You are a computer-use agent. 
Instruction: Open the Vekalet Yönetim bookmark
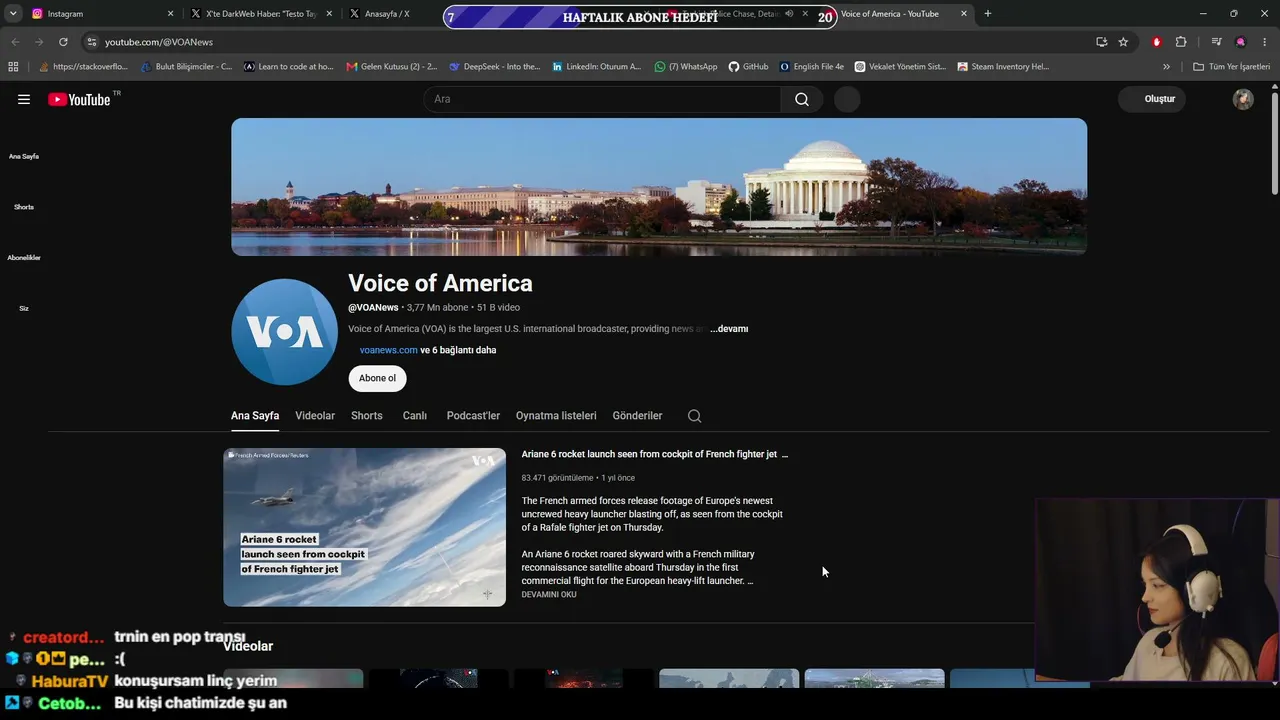click(x=900, y=67)
